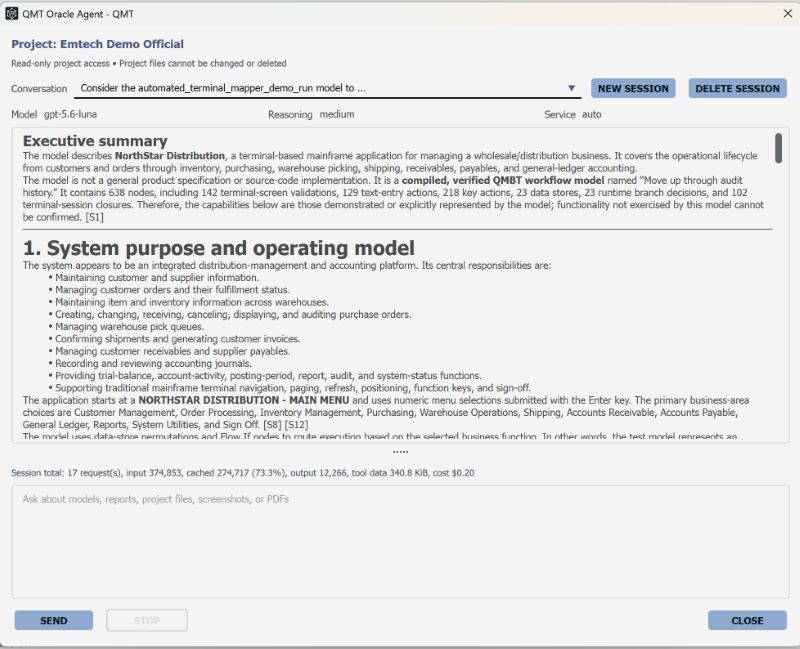Image resolution: width=800 pixels, height=649 pixels.
Task: Open the [S12] source citation
Action: pyautogui.click(x=296, y=425)
